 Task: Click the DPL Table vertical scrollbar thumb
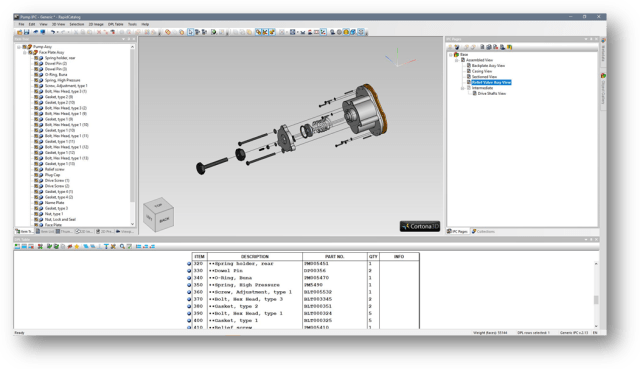point(596,300)
